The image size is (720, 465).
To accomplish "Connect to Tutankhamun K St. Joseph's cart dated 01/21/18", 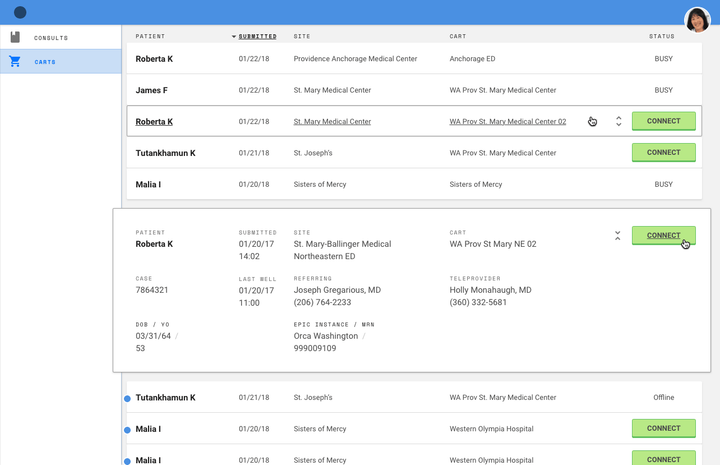I will point(664,152).
